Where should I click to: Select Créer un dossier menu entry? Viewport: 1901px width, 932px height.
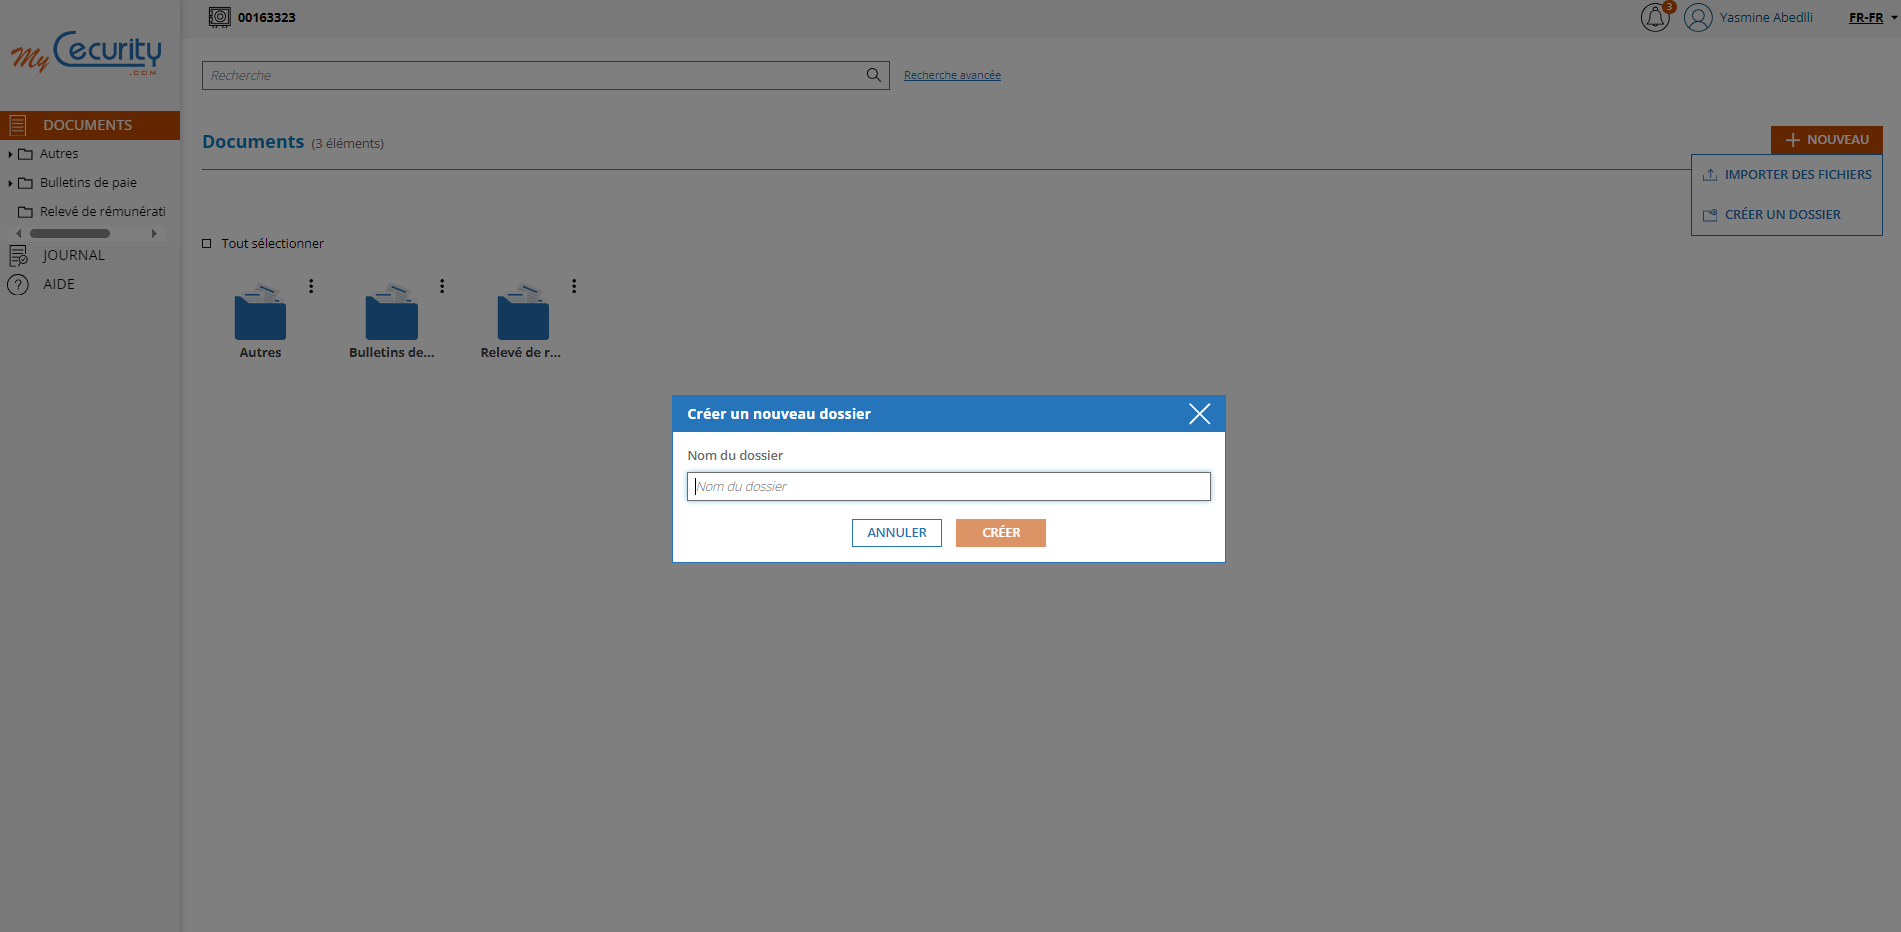coord(1782,215)
